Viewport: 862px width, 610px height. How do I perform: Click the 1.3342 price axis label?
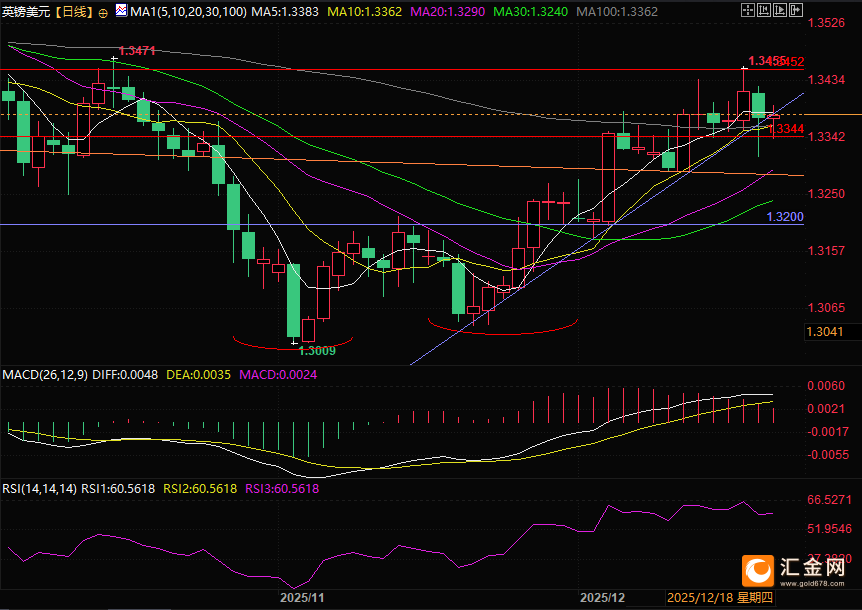[x=826, y=136]
